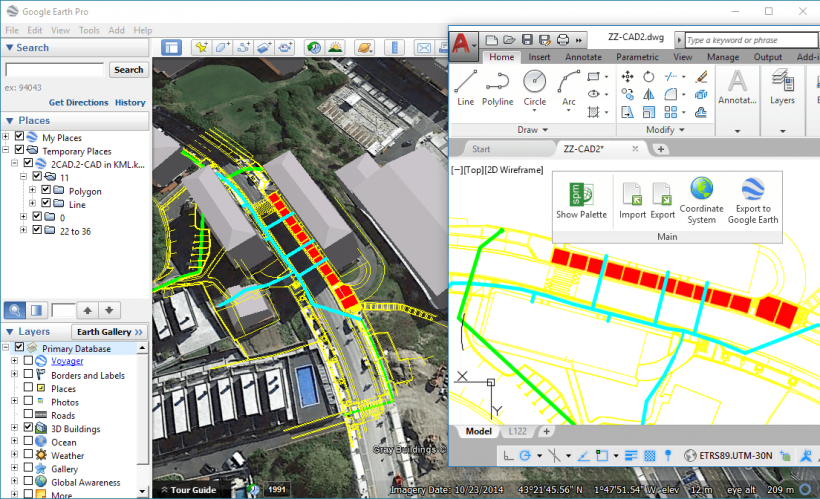Click the Search button
This screenshot has height=499, width=820.
tap(128, 70)
